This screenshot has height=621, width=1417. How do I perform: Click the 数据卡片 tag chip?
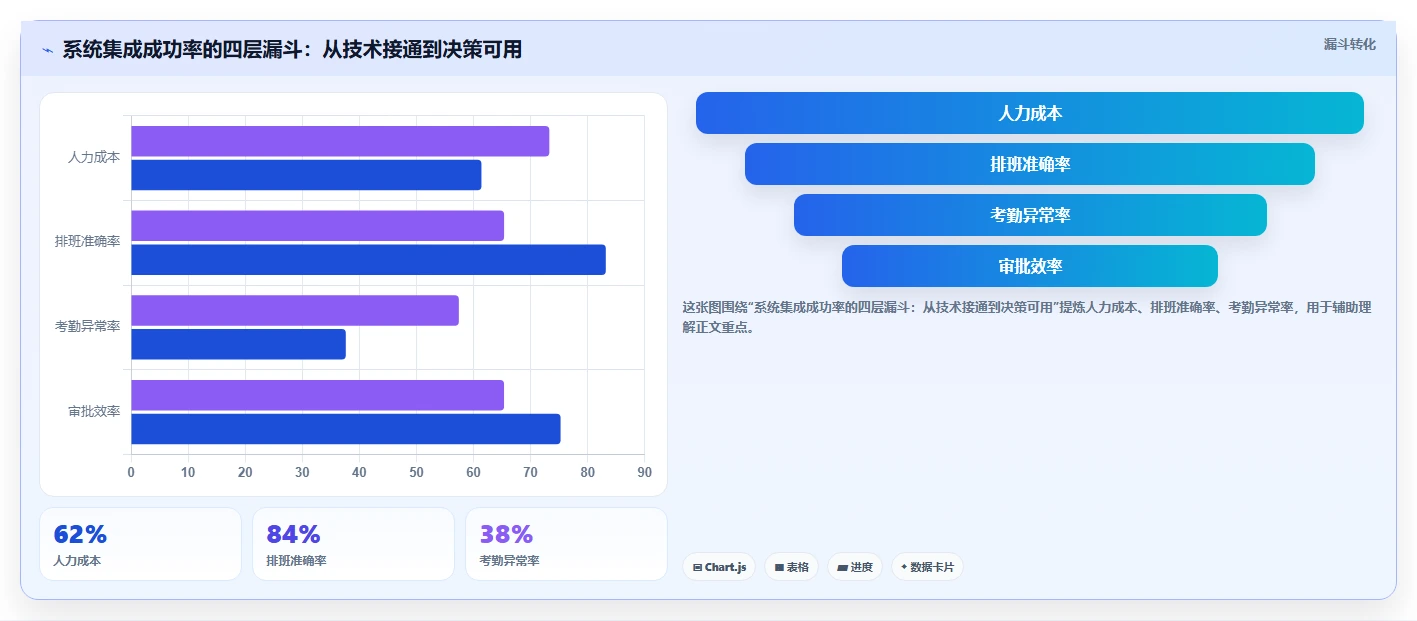927,567
